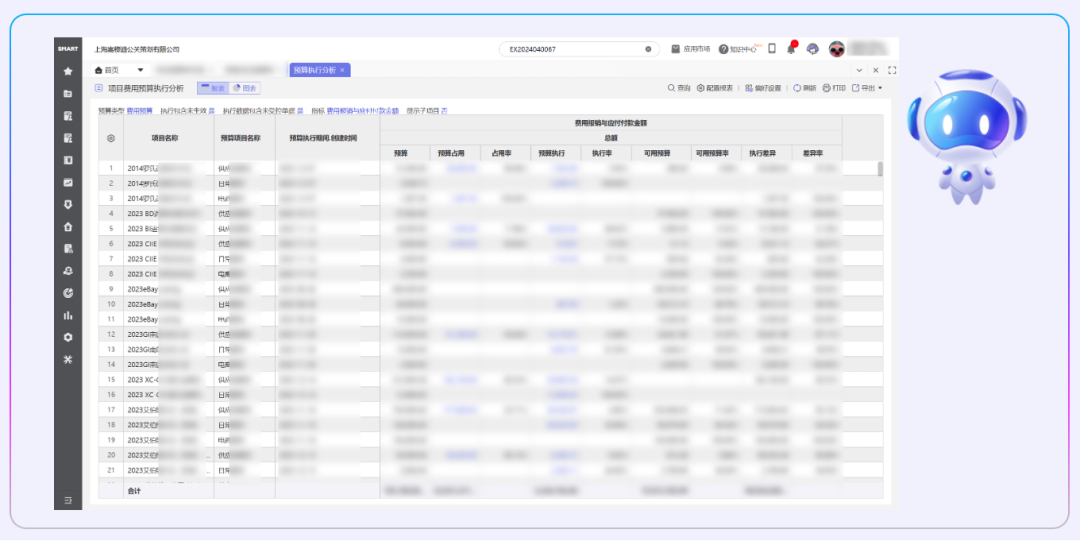
Task: Click the 打印 print icon
Action: pyautogui.click(x=834, y=88)
